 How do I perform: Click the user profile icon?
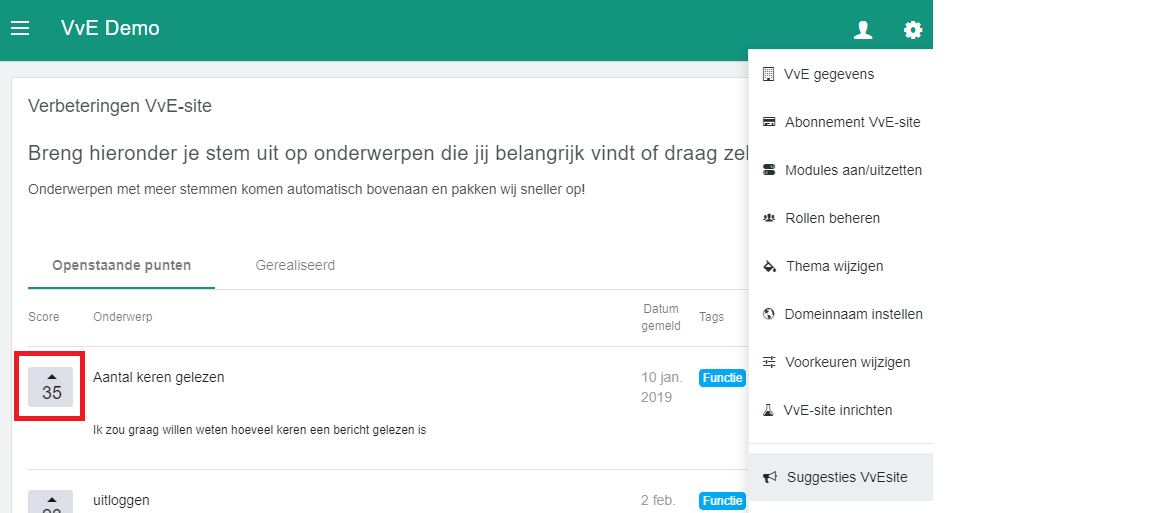point(863,30)
